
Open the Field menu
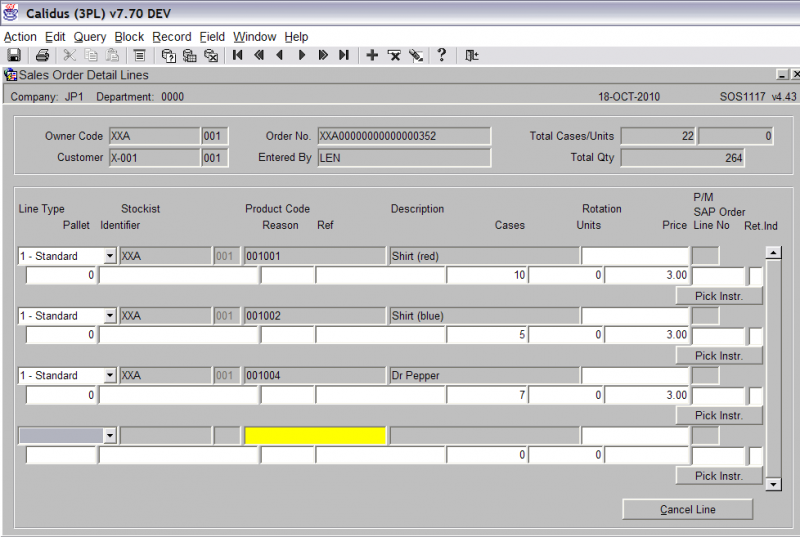pyautogui.click(x=212, y=37)
